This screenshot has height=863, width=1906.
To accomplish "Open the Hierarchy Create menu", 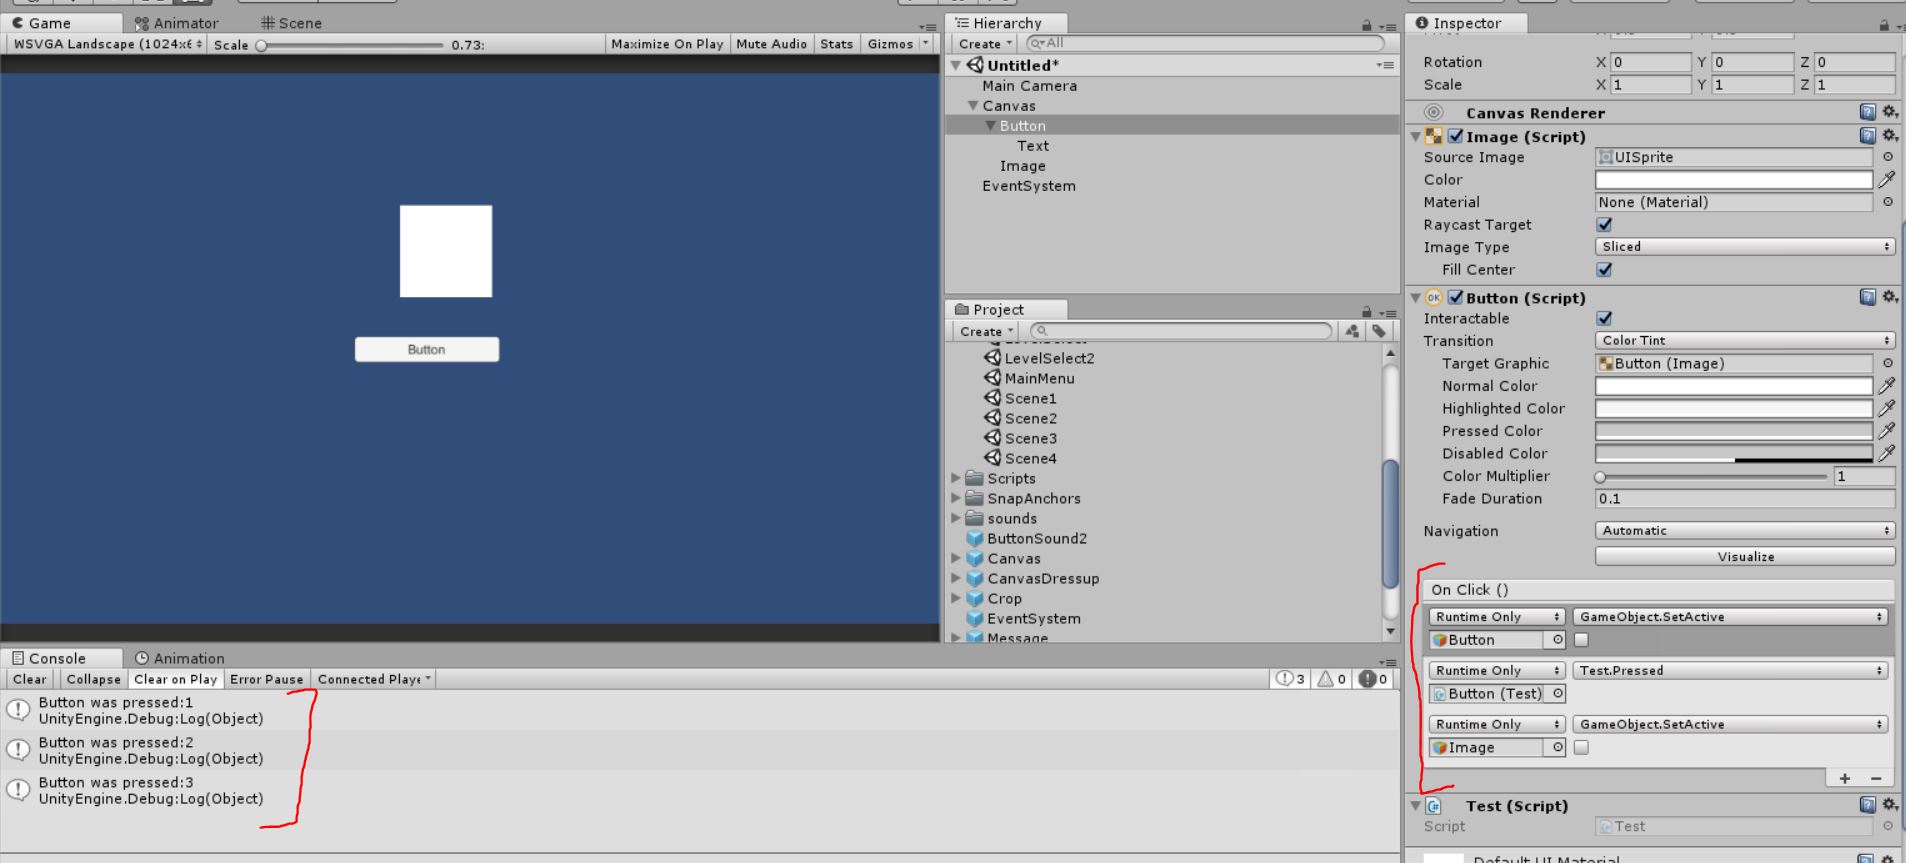I will (x=985, y=44).
